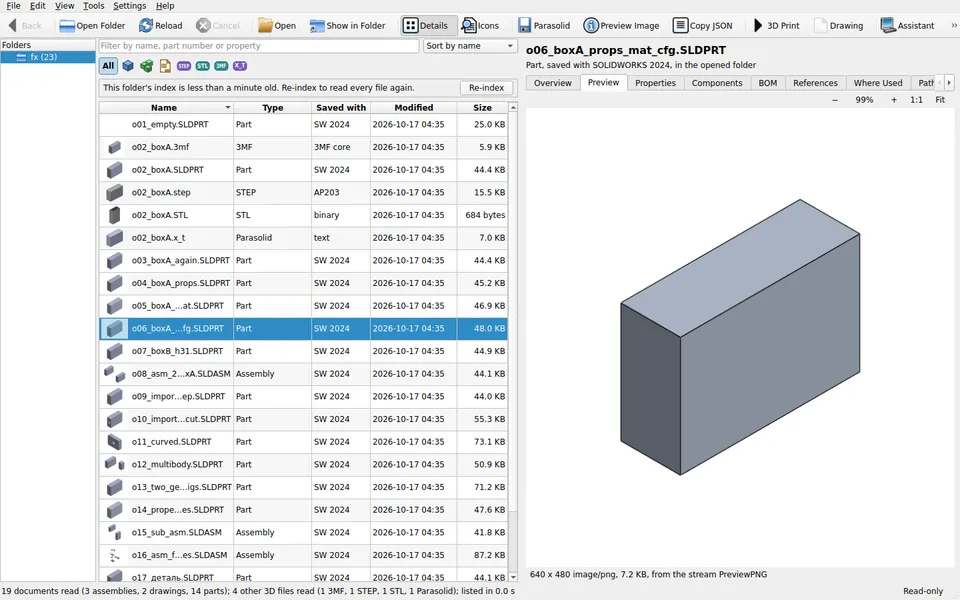Click the 3D box preview image

pyautogui.click(x=740, y=337)
